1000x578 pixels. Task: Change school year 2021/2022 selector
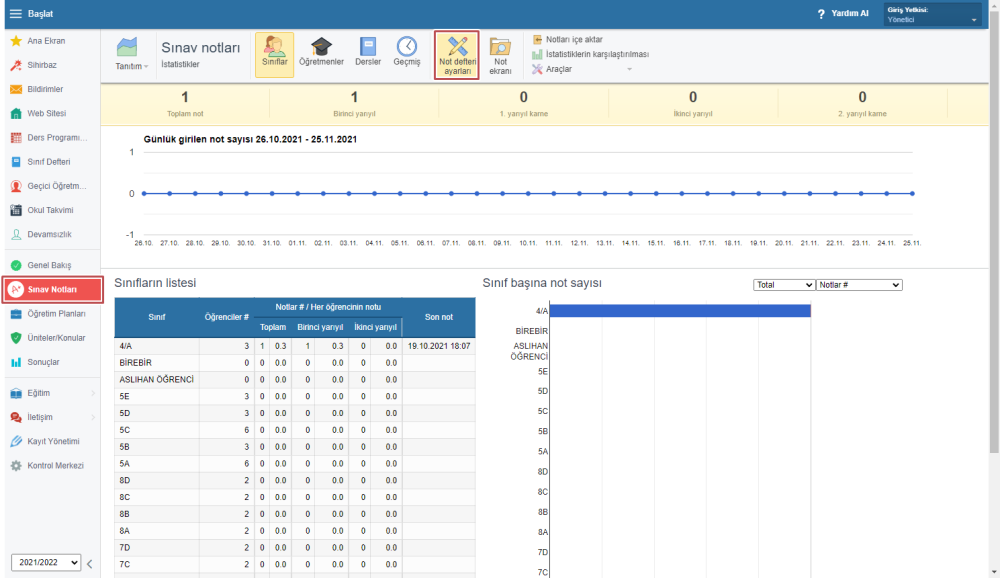46,563
